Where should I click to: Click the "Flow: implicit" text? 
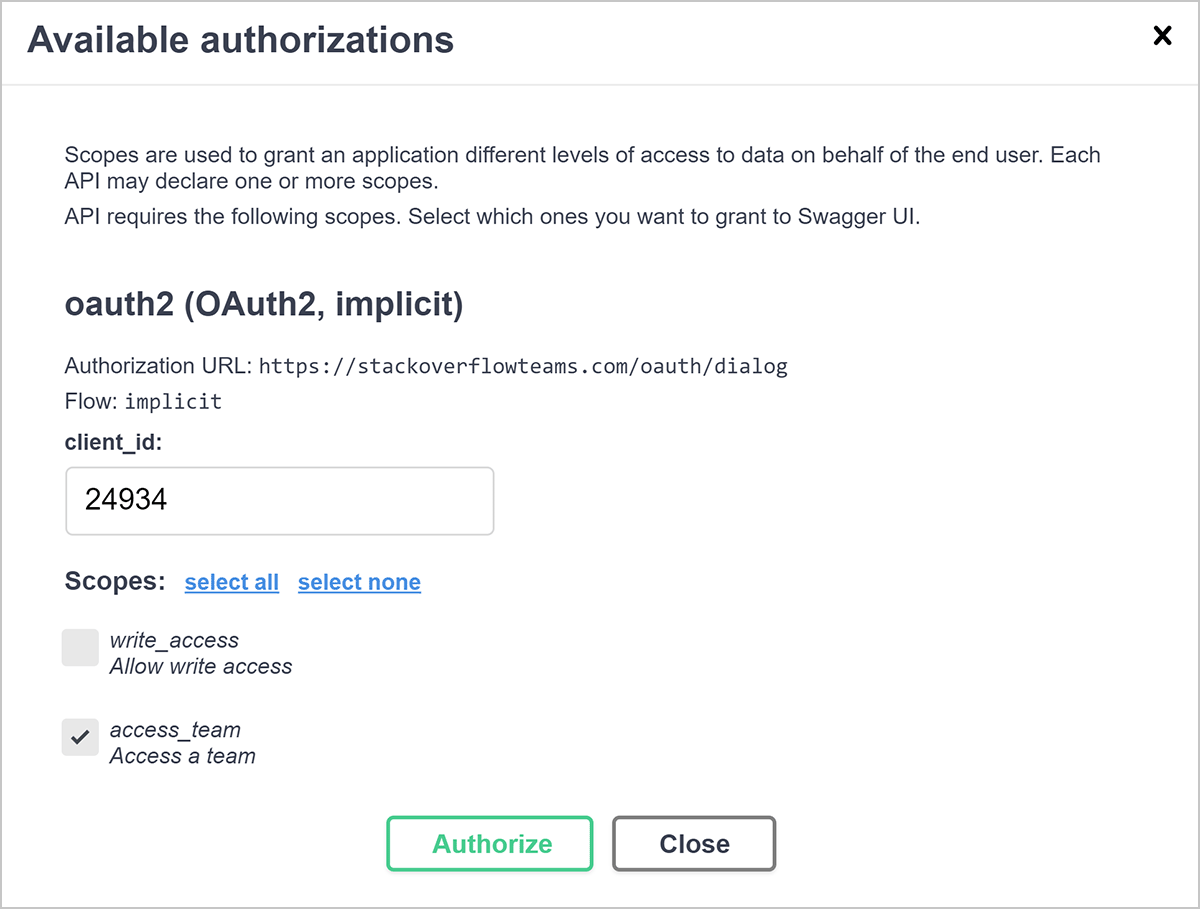tap(143, 402)
